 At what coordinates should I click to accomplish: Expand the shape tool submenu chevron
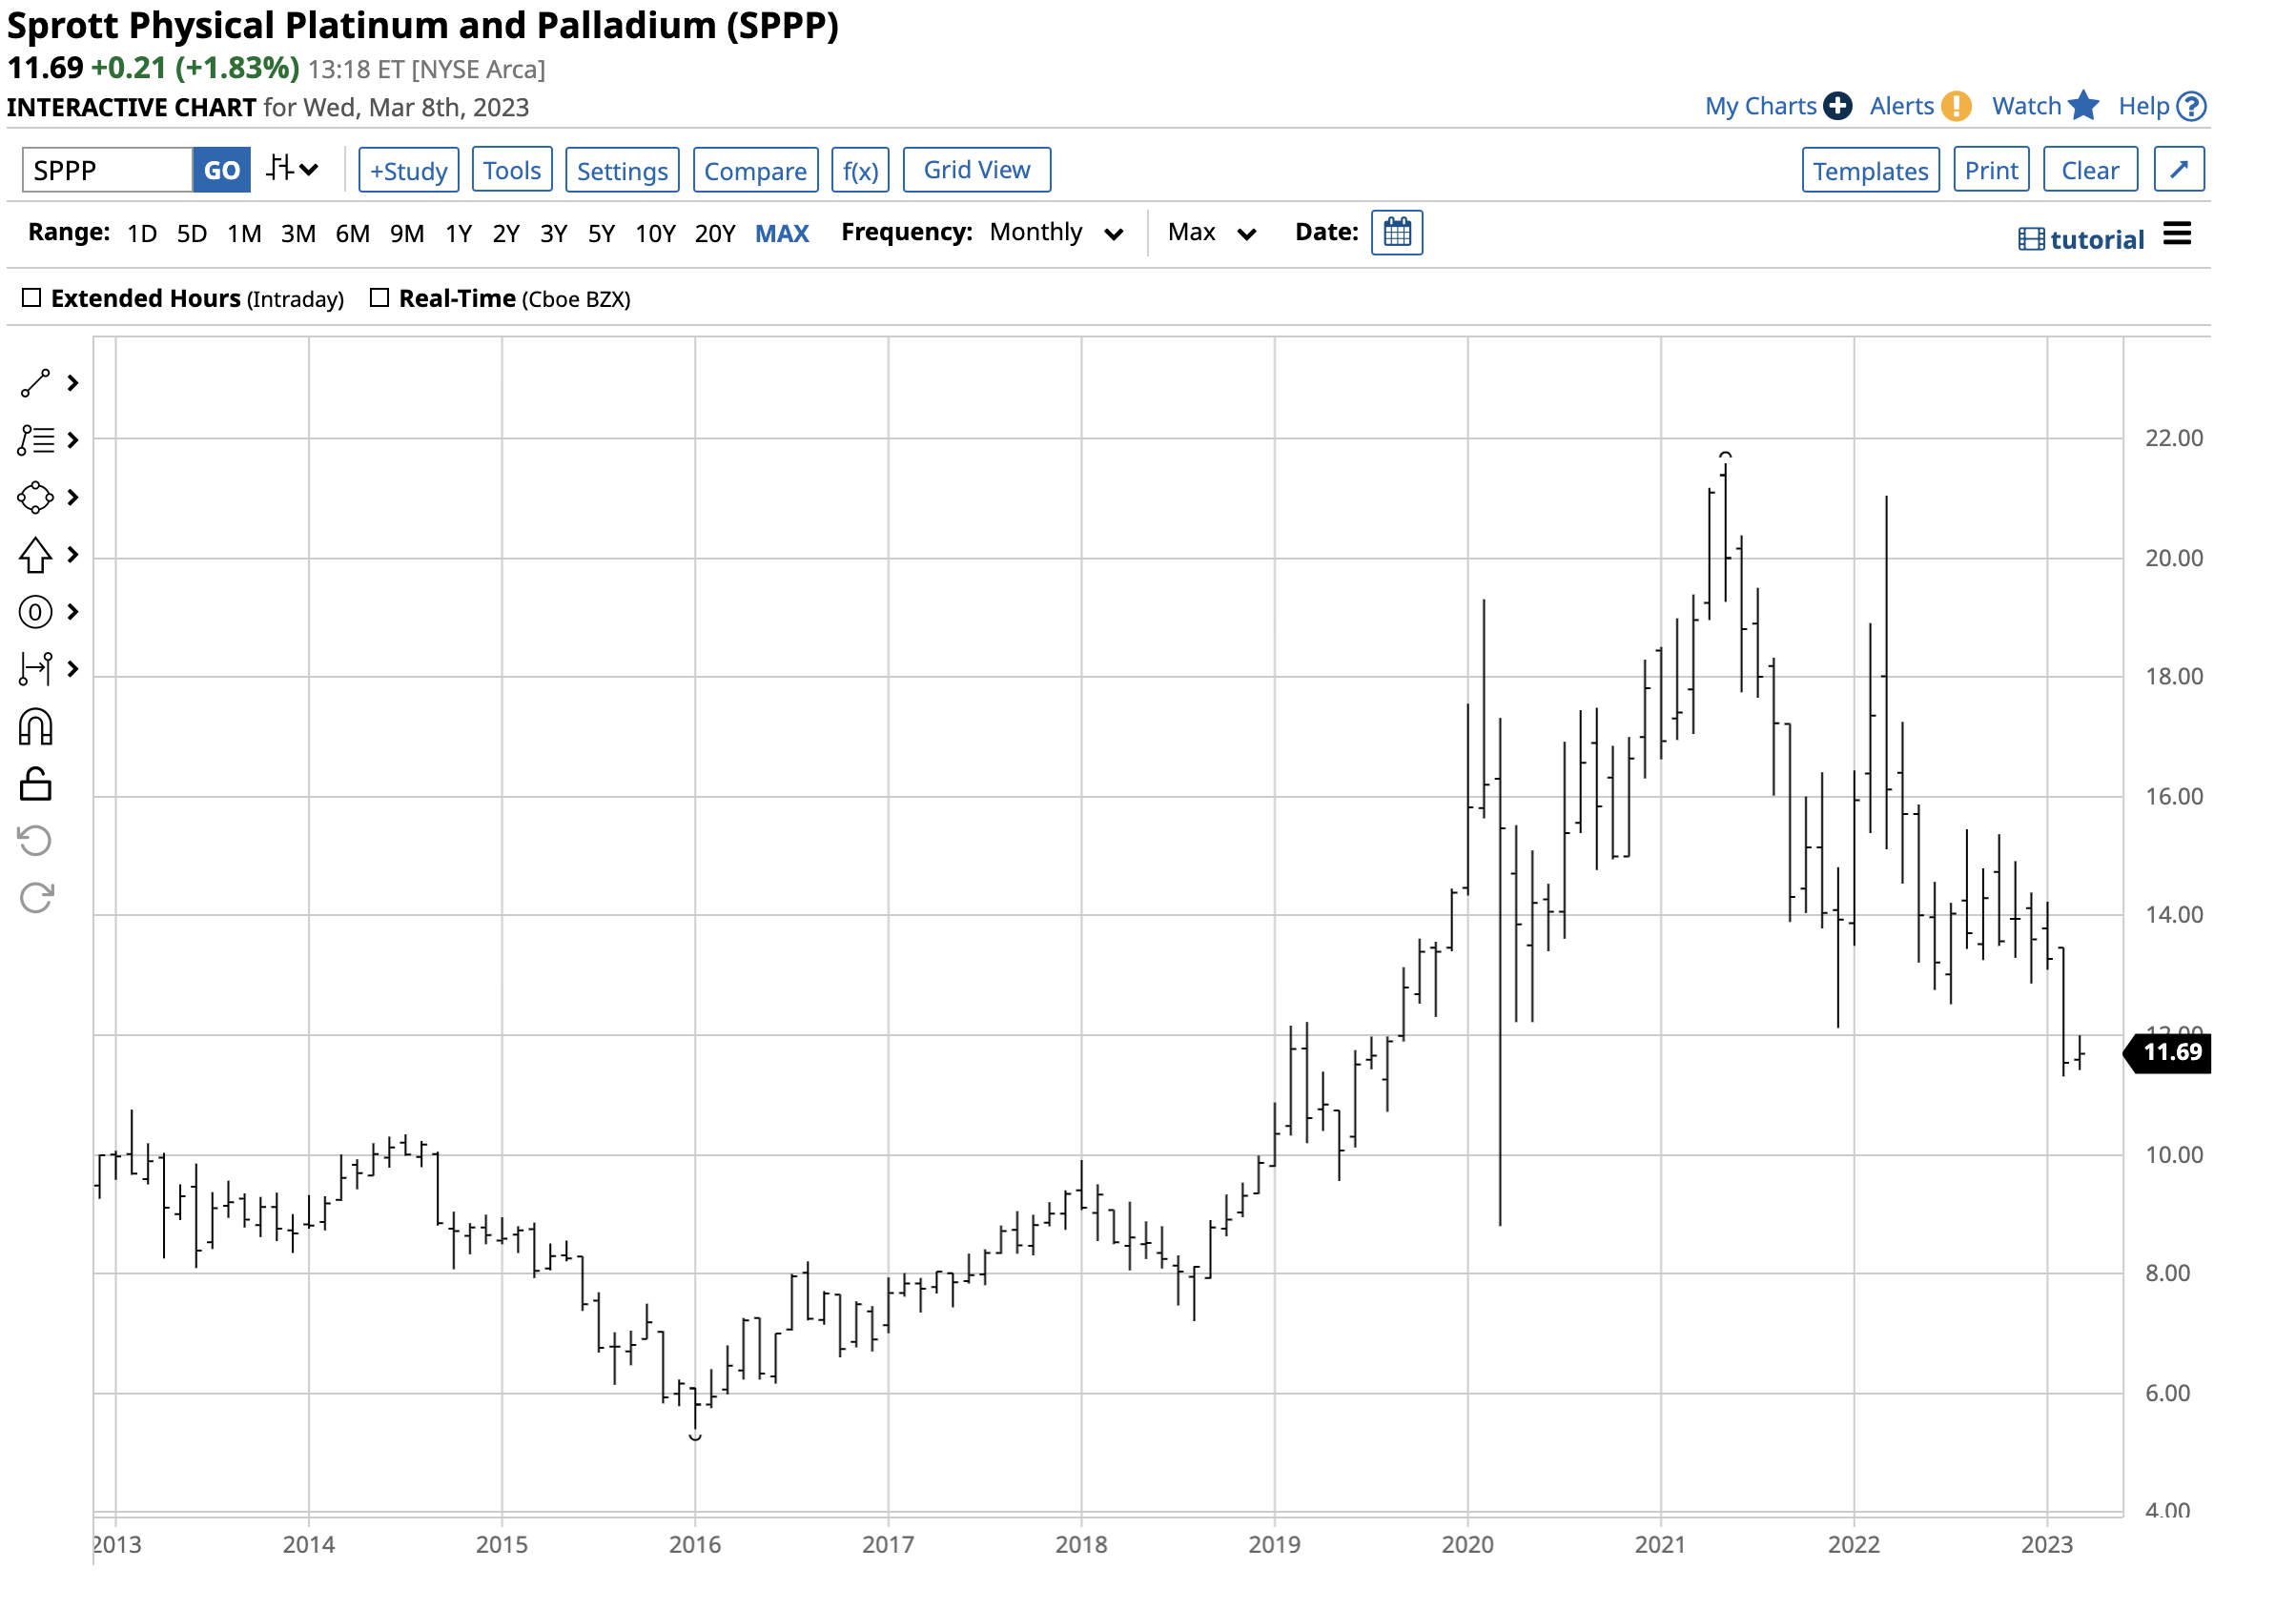[73, 498]
